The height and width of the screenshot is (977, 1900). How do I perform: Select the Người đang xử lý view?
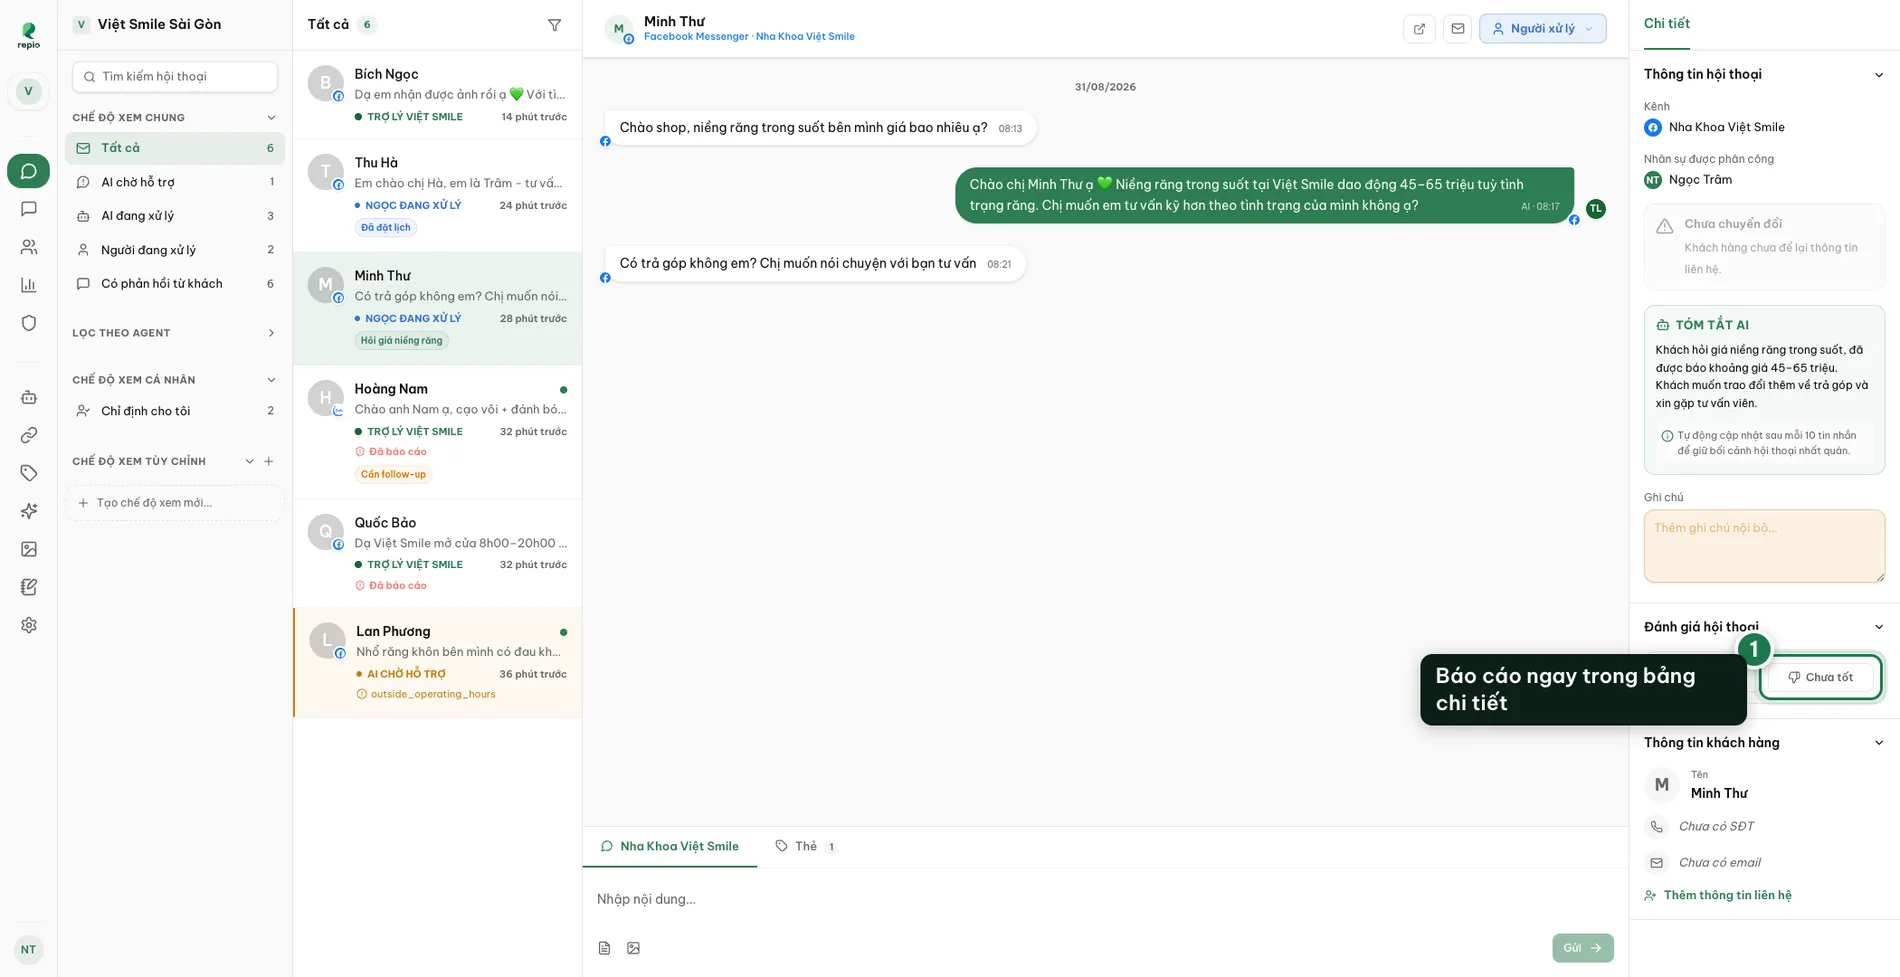175,250
